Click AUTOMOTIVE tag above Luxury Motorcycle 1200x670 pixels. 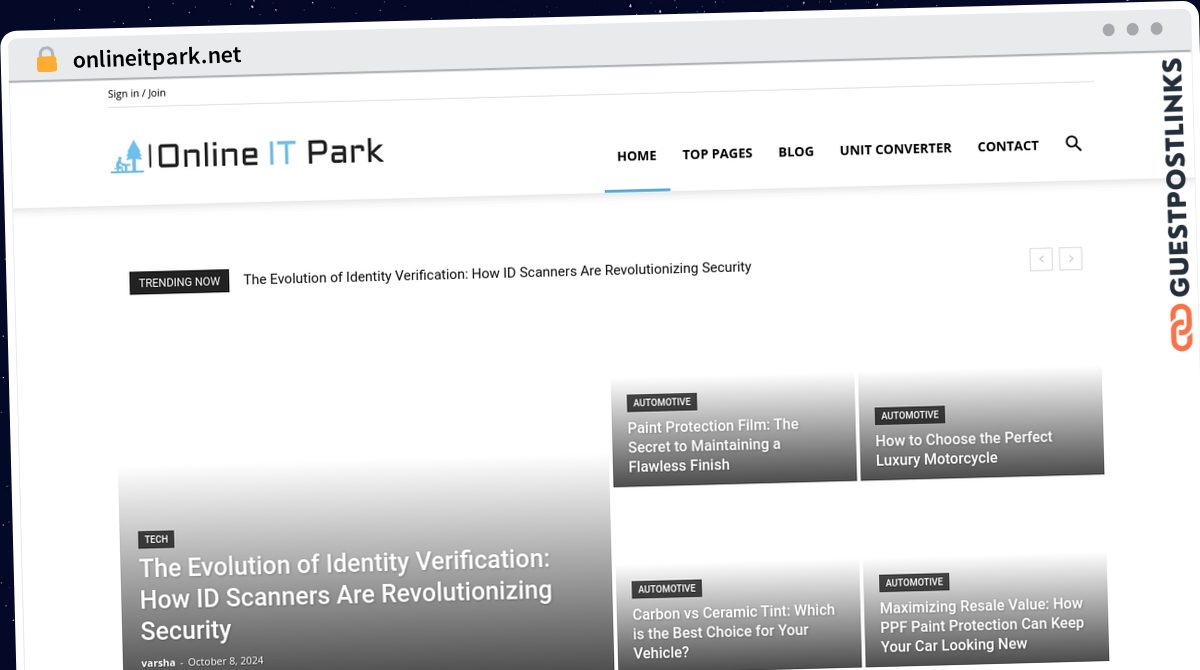pos(910,415)
